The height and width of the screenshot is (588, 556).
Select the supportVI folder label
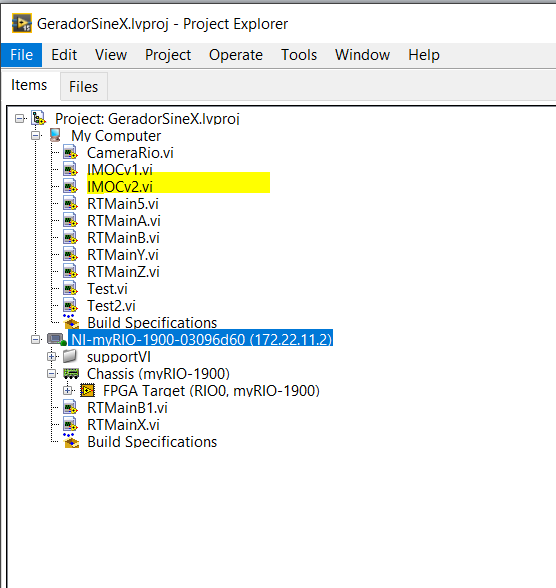coord(119,357)
